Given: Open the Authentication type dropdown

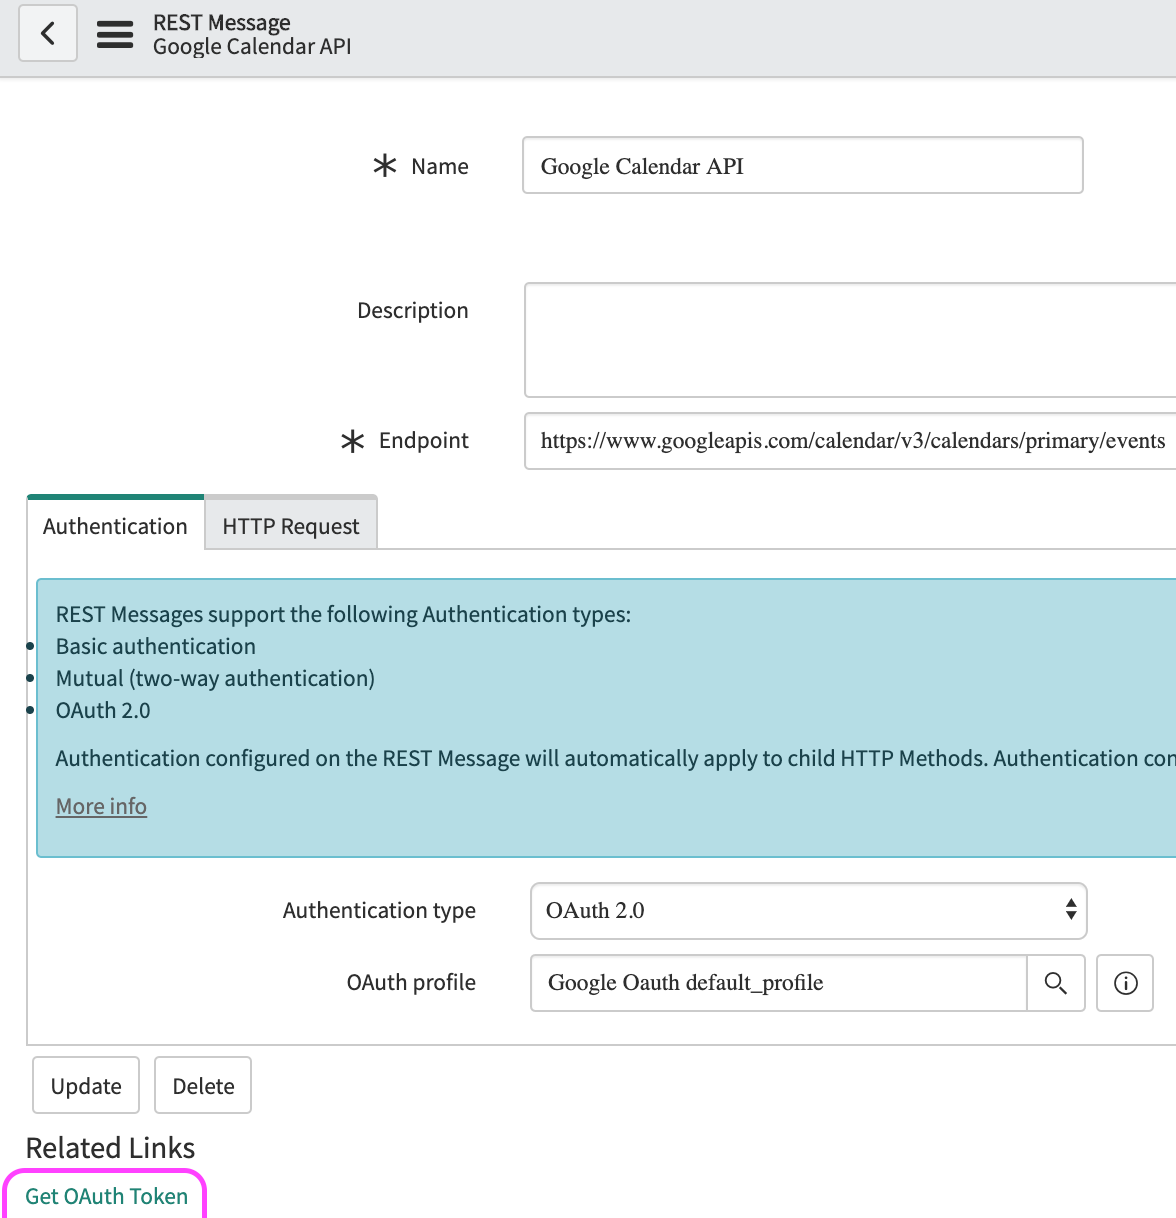Looking at the screenshot, I should click(808, 910).
